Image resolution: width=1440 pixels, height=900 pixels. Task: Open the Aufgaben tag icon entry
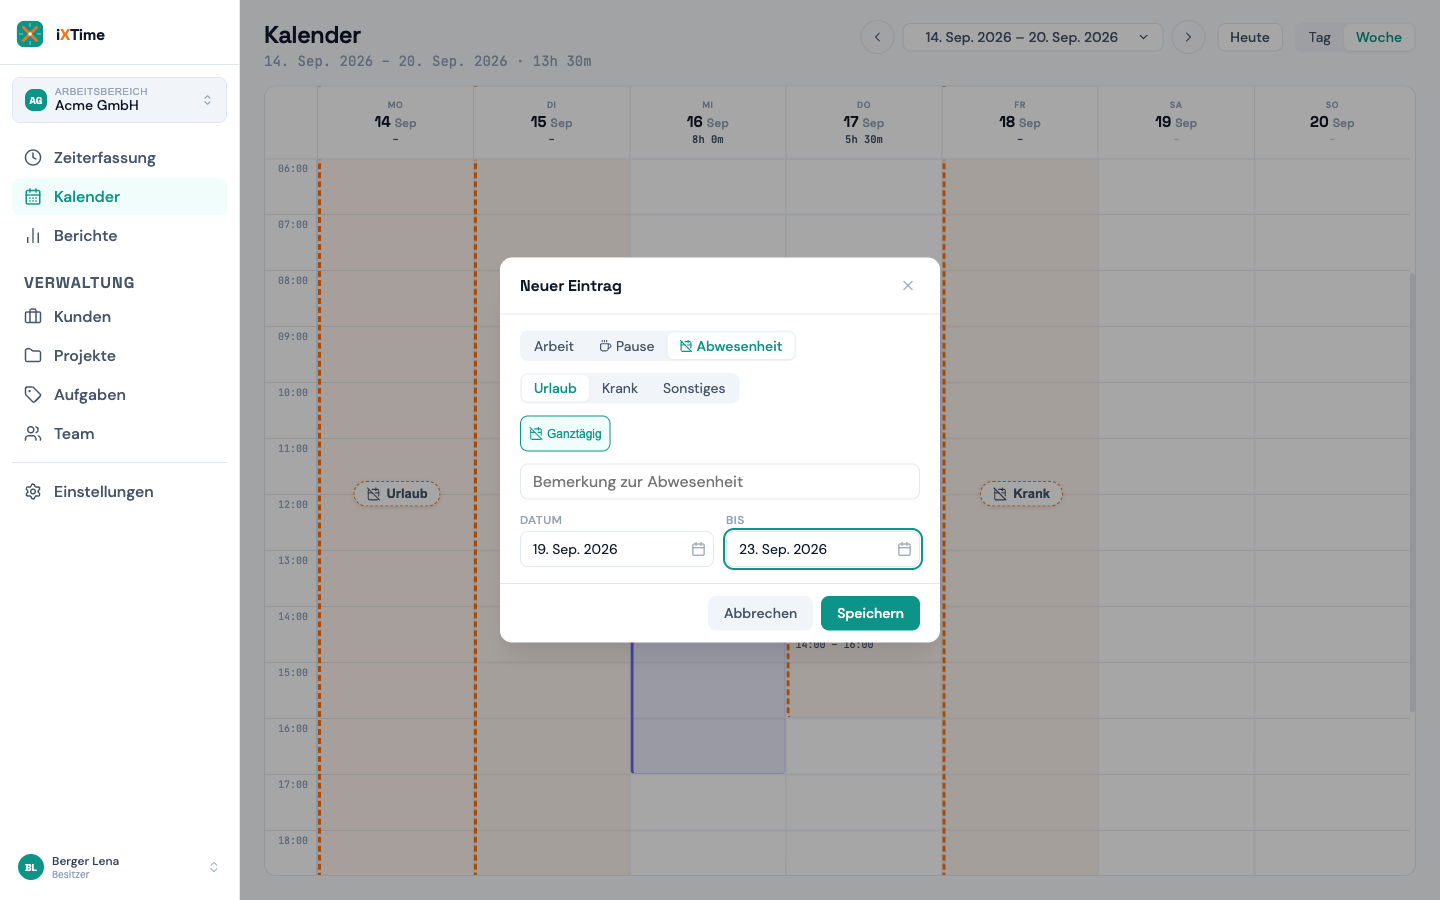click(33, 395)
